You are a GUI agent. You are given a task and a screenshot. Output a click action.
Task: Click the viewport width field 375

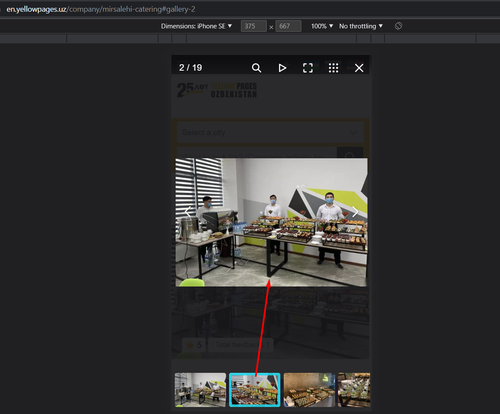(x=254, y=26)
